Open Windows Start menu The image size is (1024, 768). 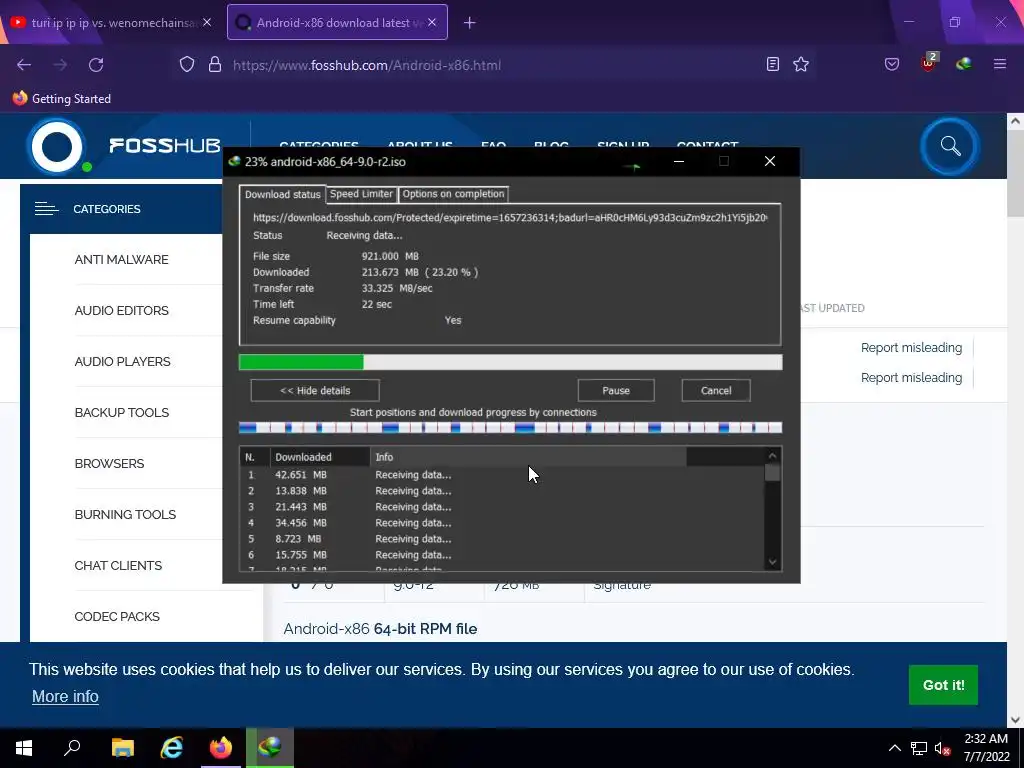point(24,748)
